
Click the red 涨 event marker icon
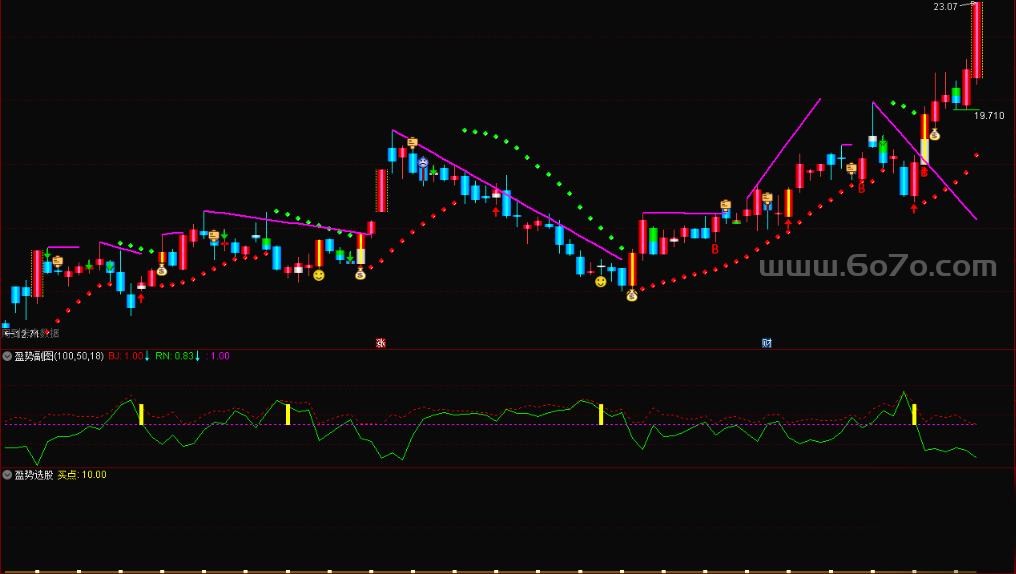pyautogui.click(x=380, y=343)
